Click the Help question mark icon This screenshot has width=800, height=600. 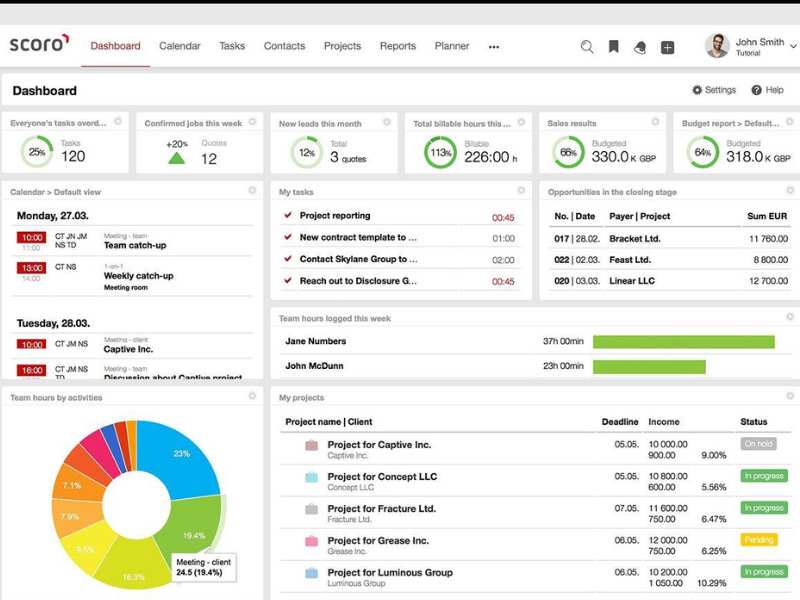click(756, 90)
